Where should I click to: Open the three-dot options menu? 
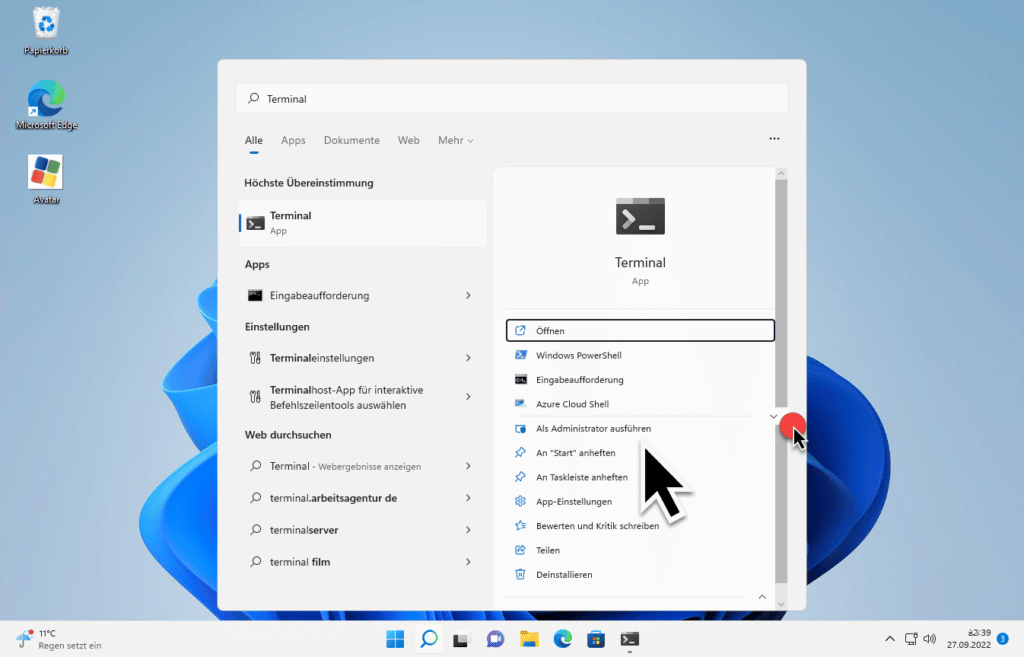[774, 138]
